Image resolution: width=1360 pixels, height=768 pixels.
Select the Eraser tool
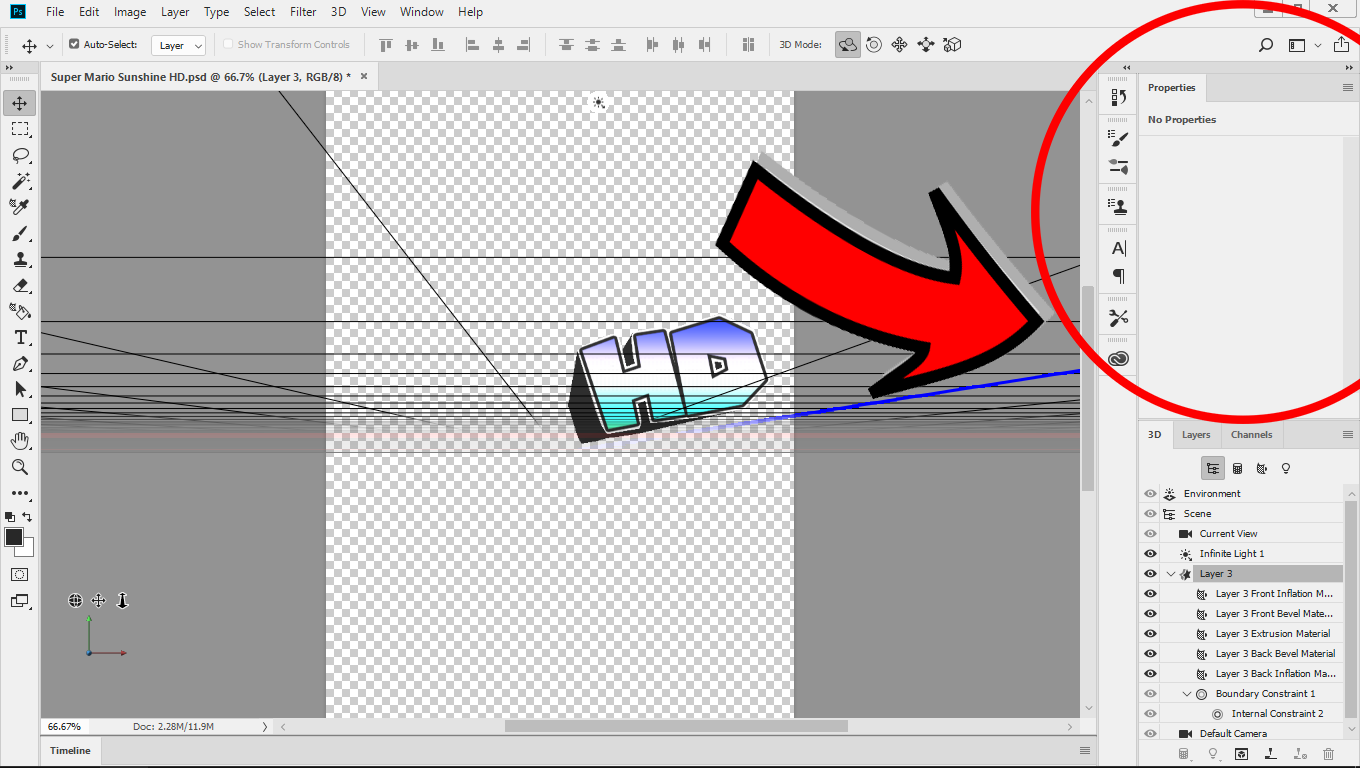pyautogui.click(x=20, y=285)
